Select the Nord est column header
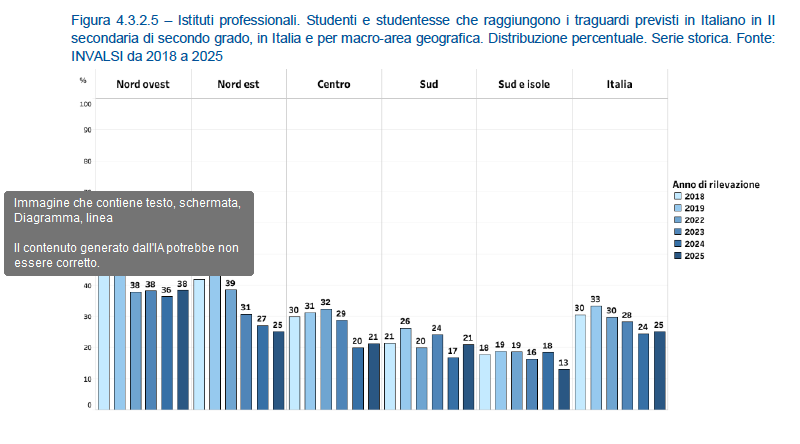The image size is (800, 444). (238, 84)
